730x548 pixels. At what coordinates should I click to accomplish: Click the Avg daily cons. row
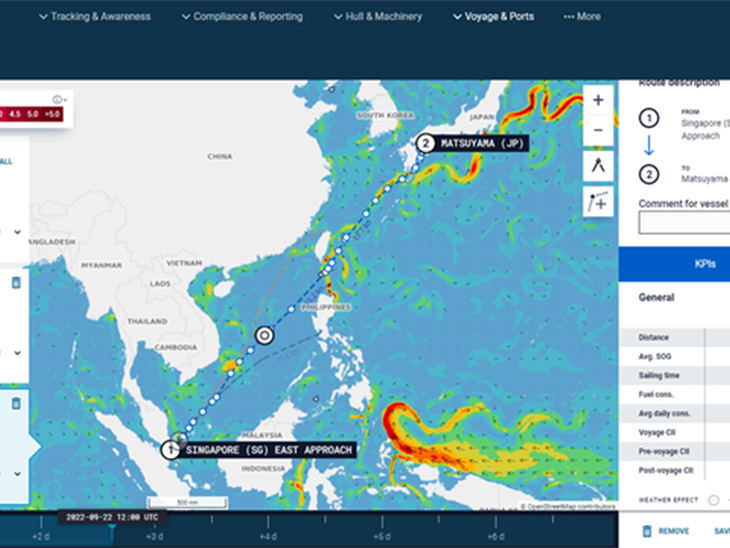pyautogui.click(x=675, y=413)
